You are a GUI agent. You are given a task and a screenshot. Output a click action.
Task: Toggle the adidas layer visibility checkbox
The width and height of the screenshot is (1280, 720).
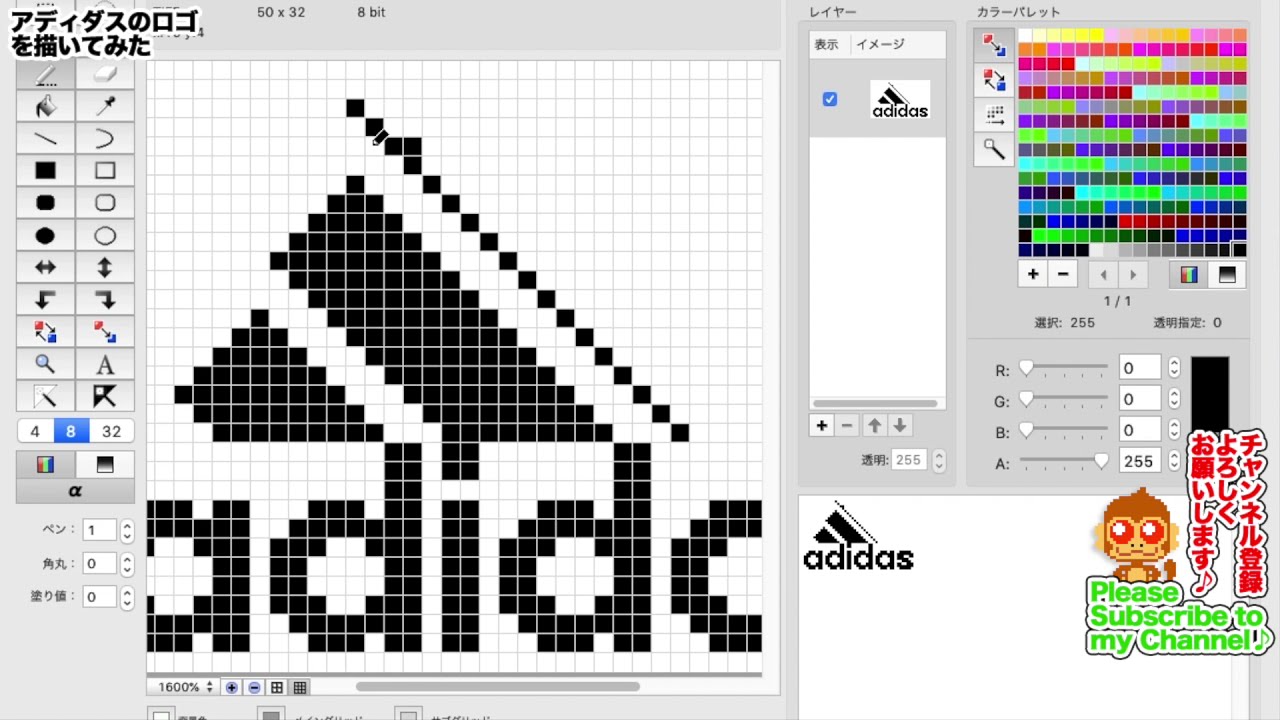click(830, 99)
